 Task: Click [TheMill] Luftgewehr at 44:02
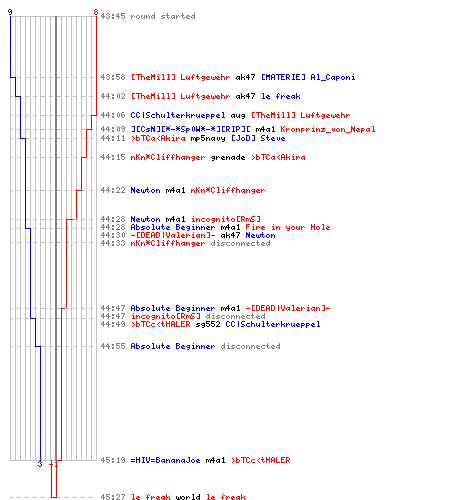click(180, 96)
